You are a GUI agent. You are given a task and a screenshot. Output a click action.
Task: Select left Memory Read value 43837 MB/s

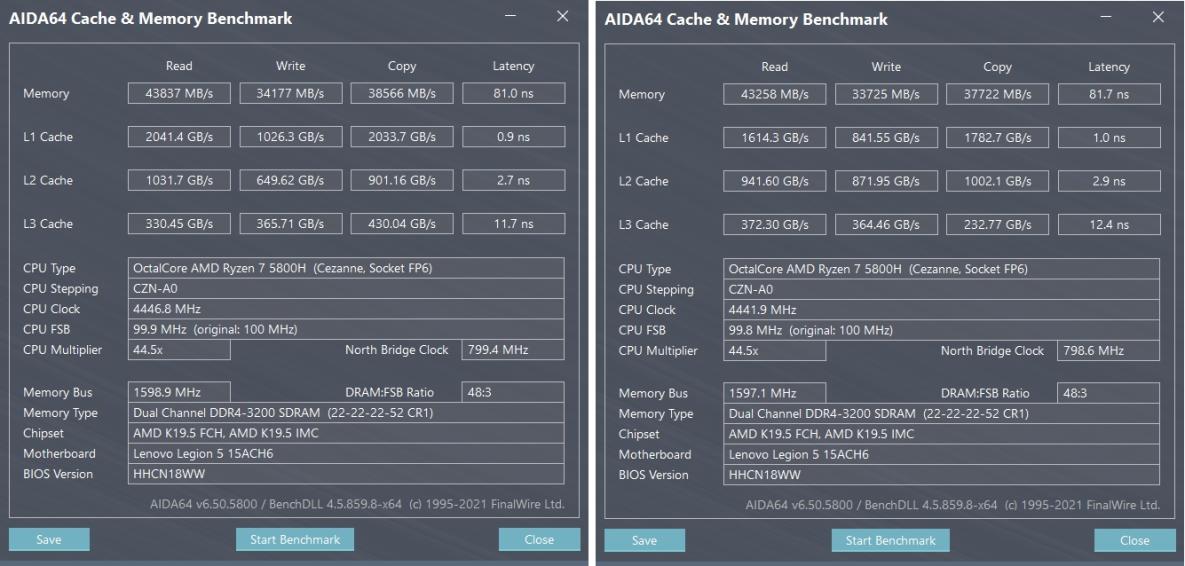(179, 93)
